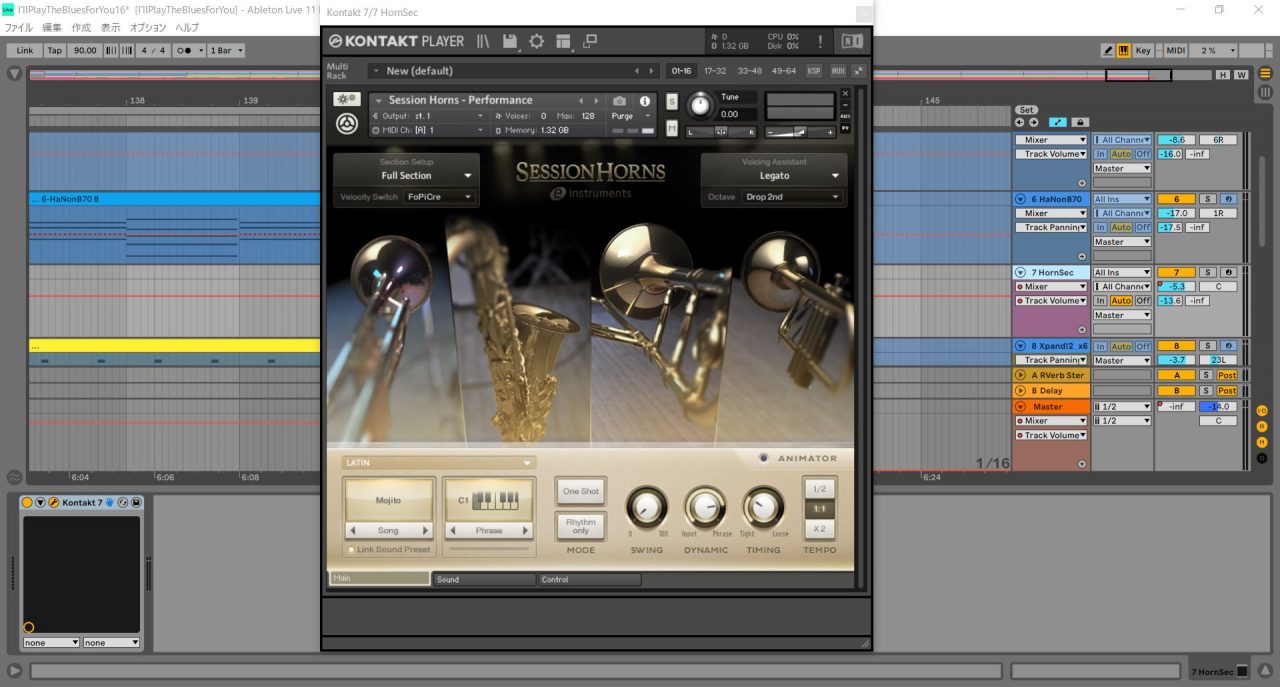Click the instrument info icon
This screenshot has width=1280, height=687.
[x=645, y=101]
